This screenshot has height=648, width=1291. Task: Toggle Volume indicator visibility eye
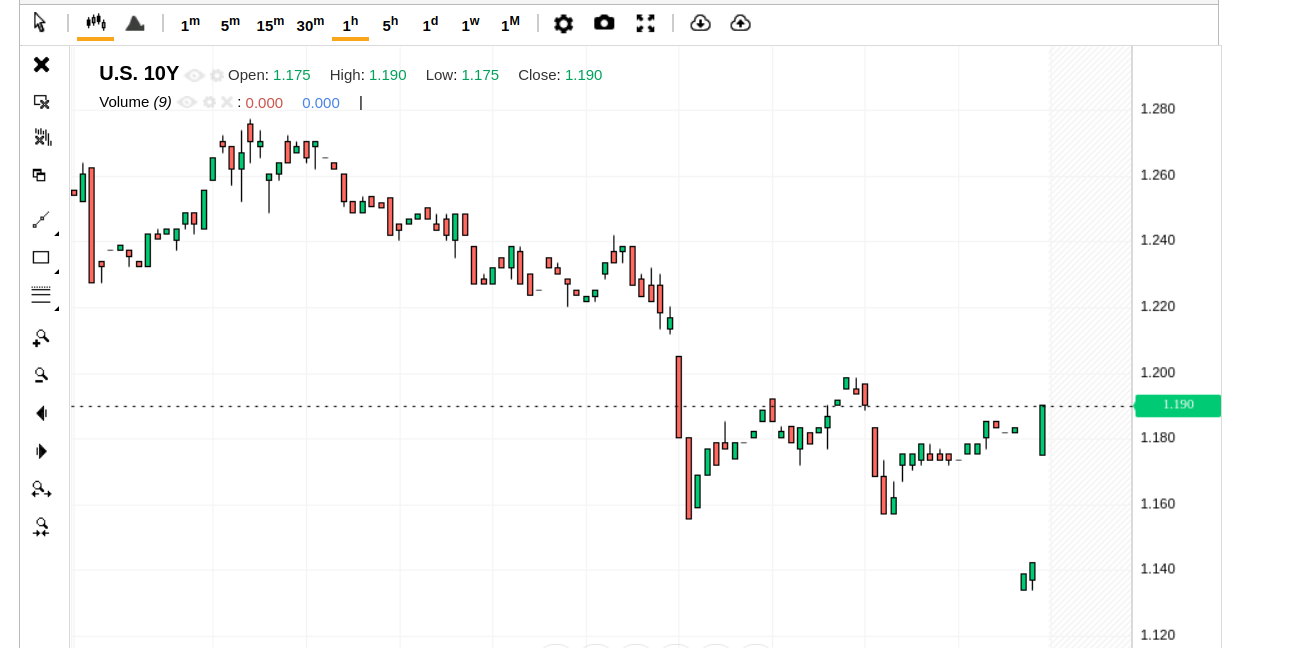(x=187, y=102)
